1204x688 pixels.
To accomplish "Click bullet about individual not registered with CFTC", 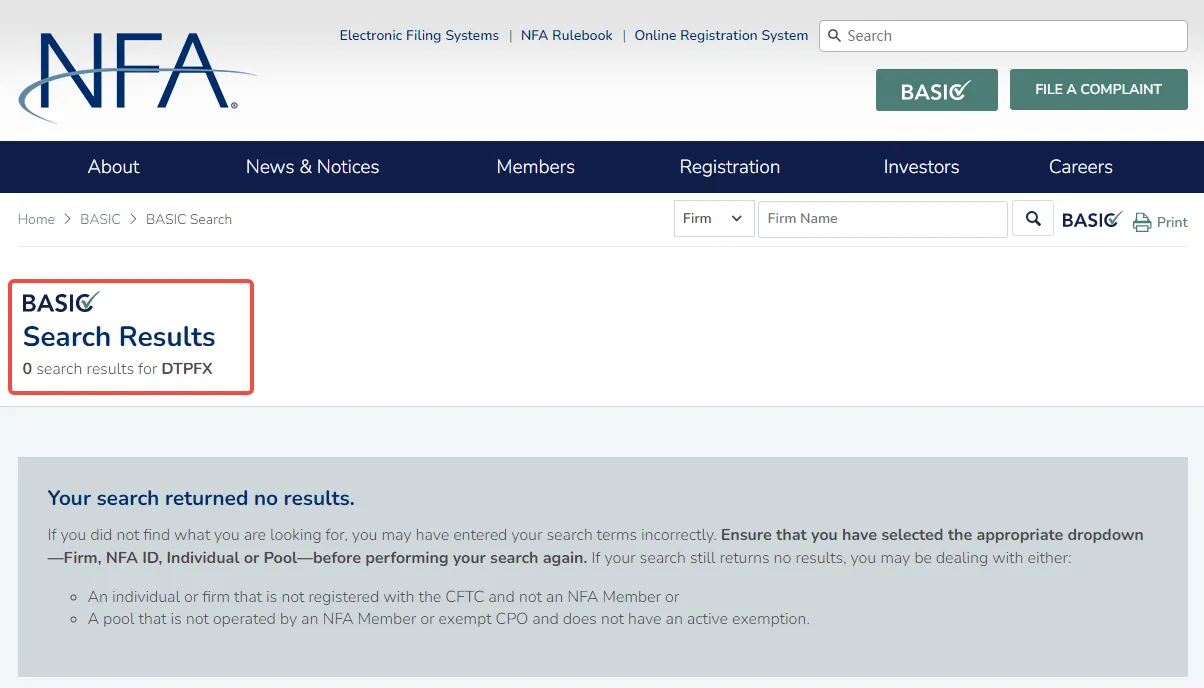I will (x=383, y=597).
